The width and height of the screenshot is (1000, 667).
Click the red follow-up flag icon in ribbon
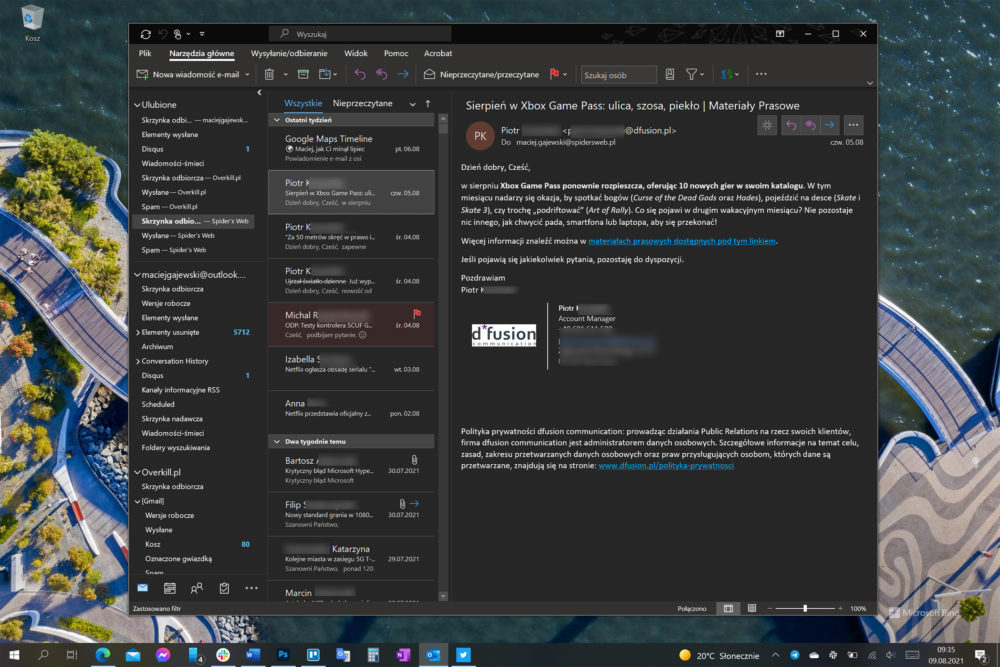pyautogui.click(x=554, y=74)
